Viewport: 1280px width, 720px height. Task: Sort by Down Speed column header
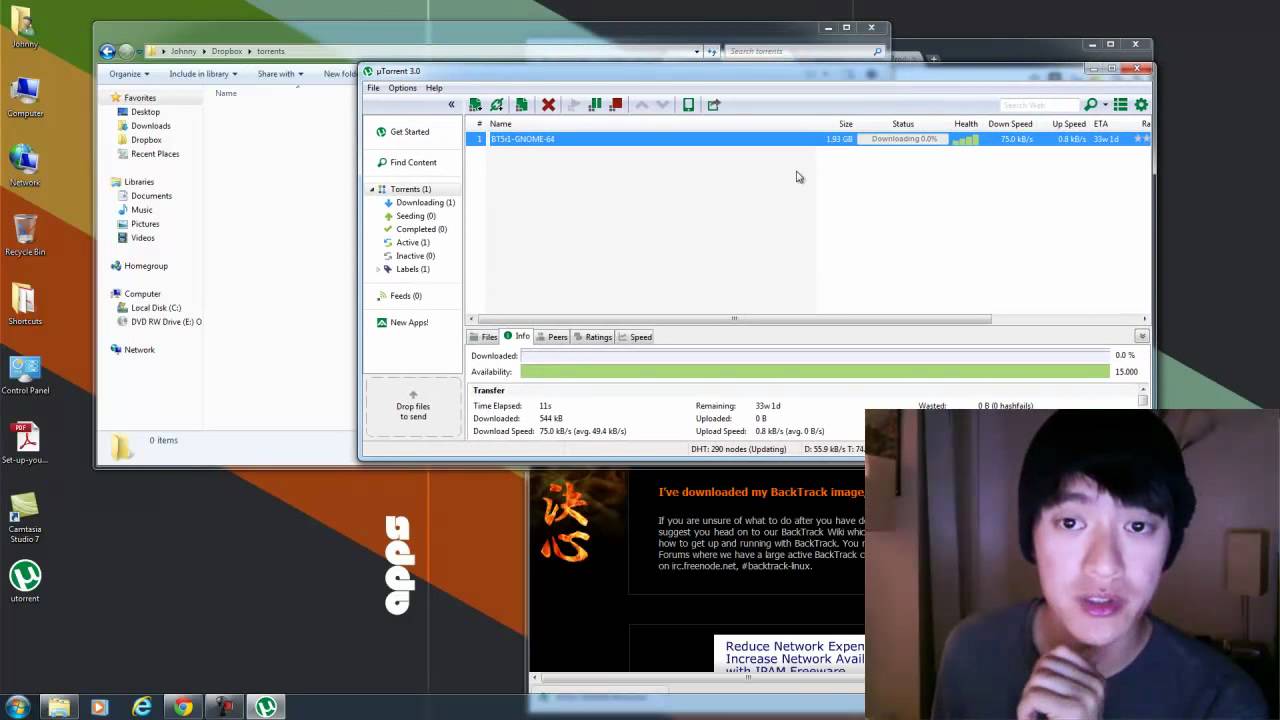point(1010,124)
